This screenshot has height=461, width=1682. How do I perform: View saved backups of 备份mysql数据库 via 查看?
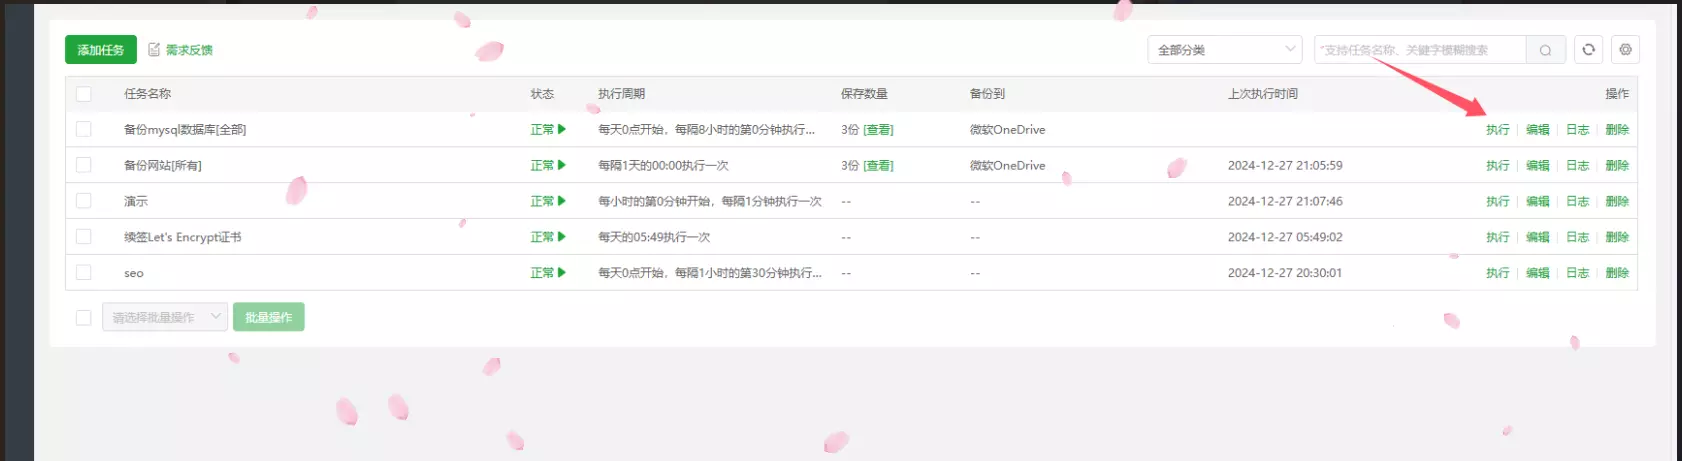pos(879,130)
